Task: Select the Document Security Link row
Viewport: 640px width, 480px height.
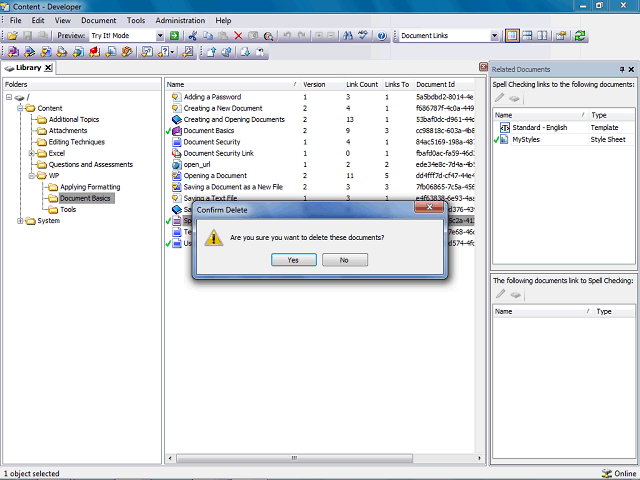Action: (320, 153)
